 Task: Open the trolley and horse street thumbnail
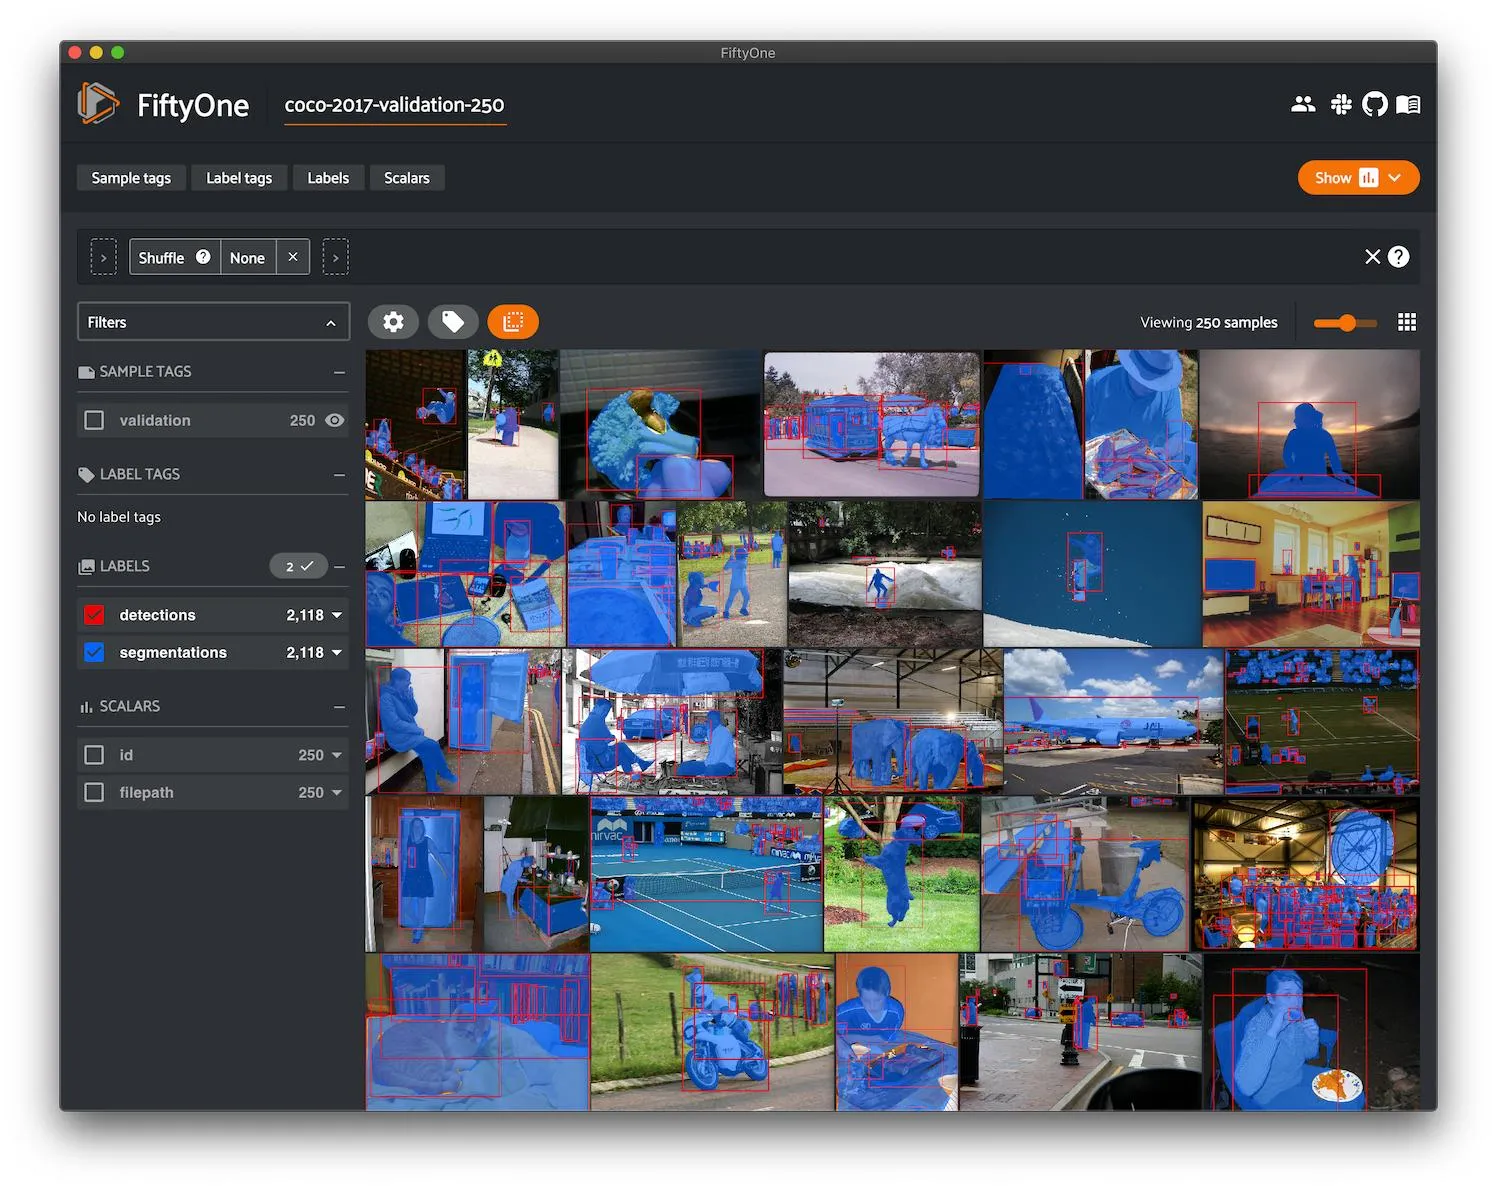pos(872,424)
